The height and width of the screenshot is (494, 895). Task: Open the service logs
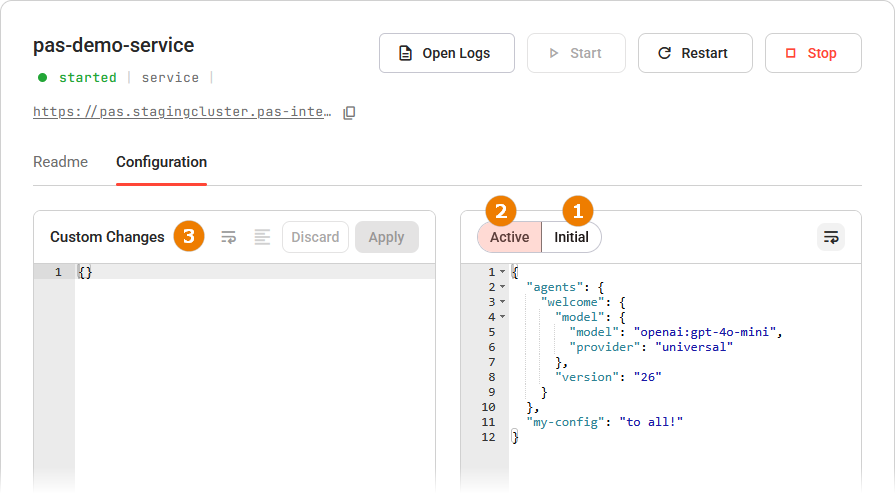pos(446,53)
